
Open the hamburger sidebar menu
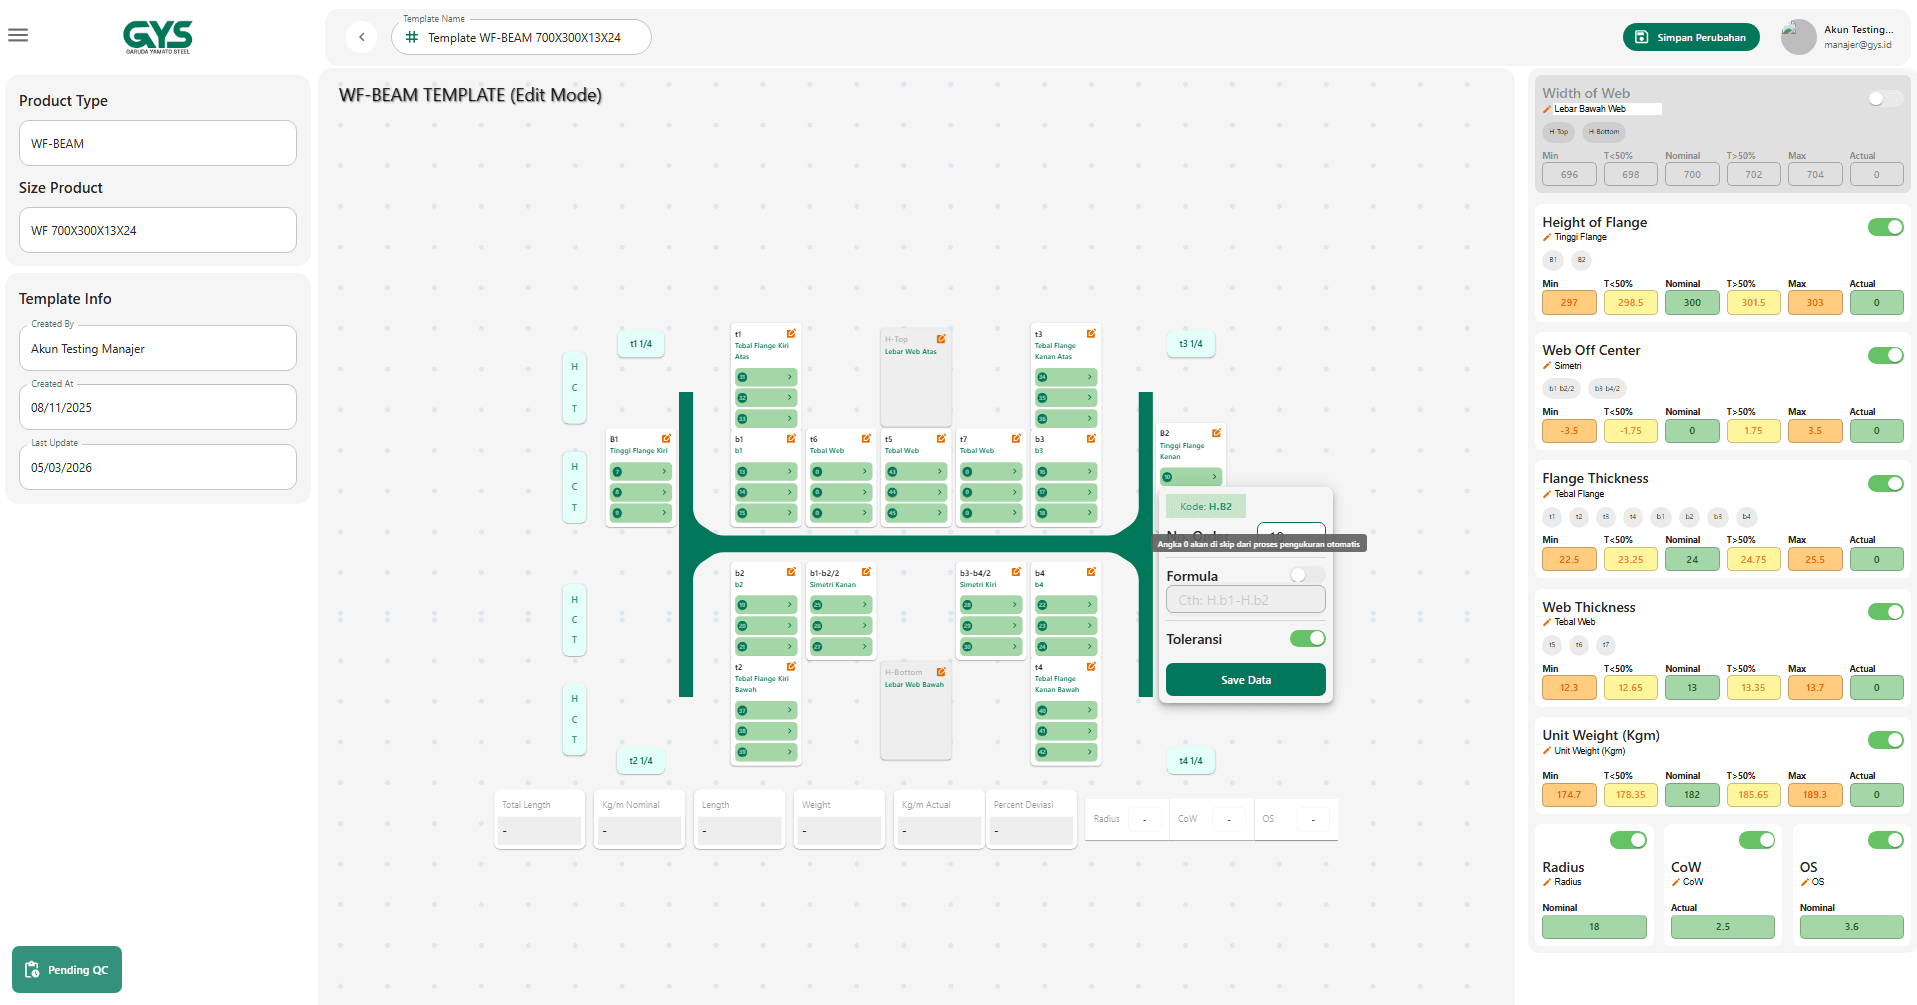pos(18,36)
